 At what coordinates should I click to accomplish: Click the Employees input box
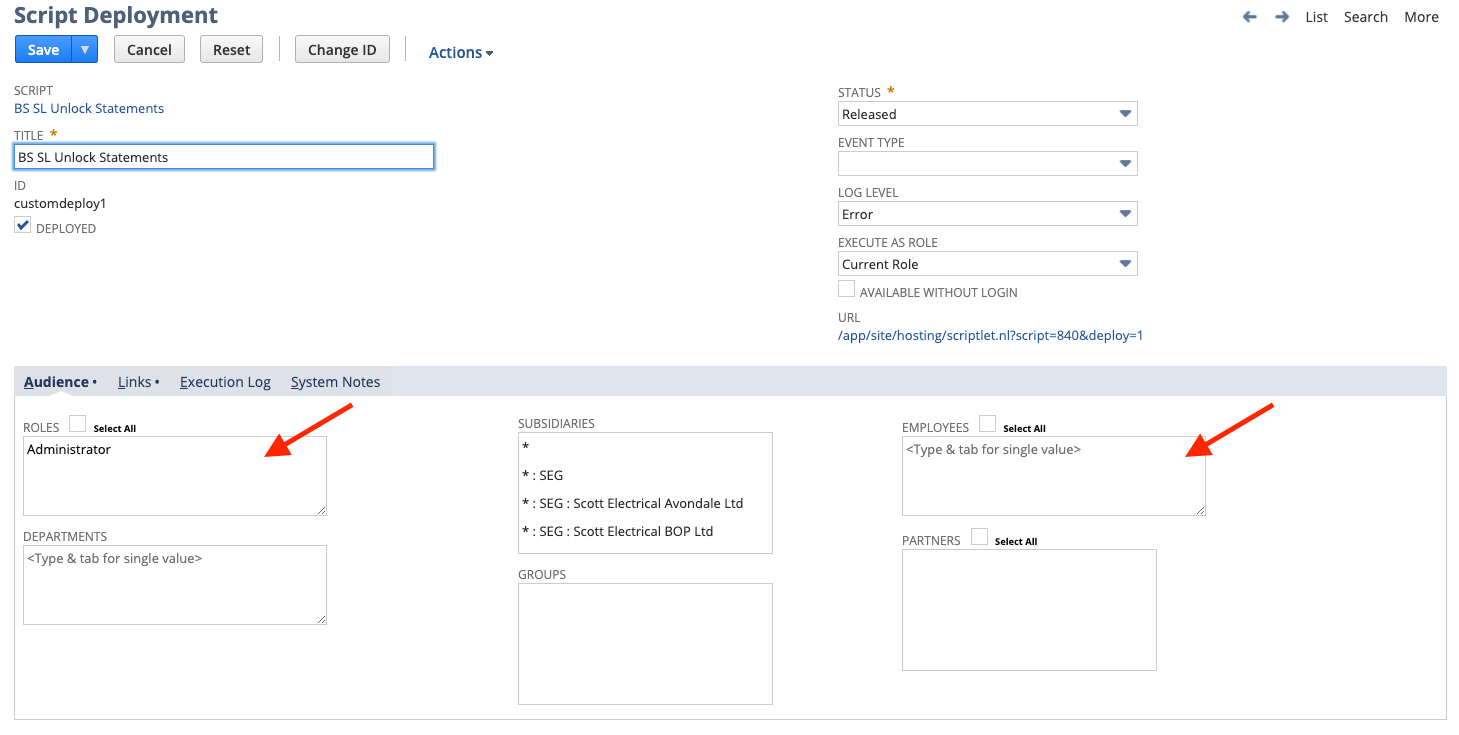1054,476
